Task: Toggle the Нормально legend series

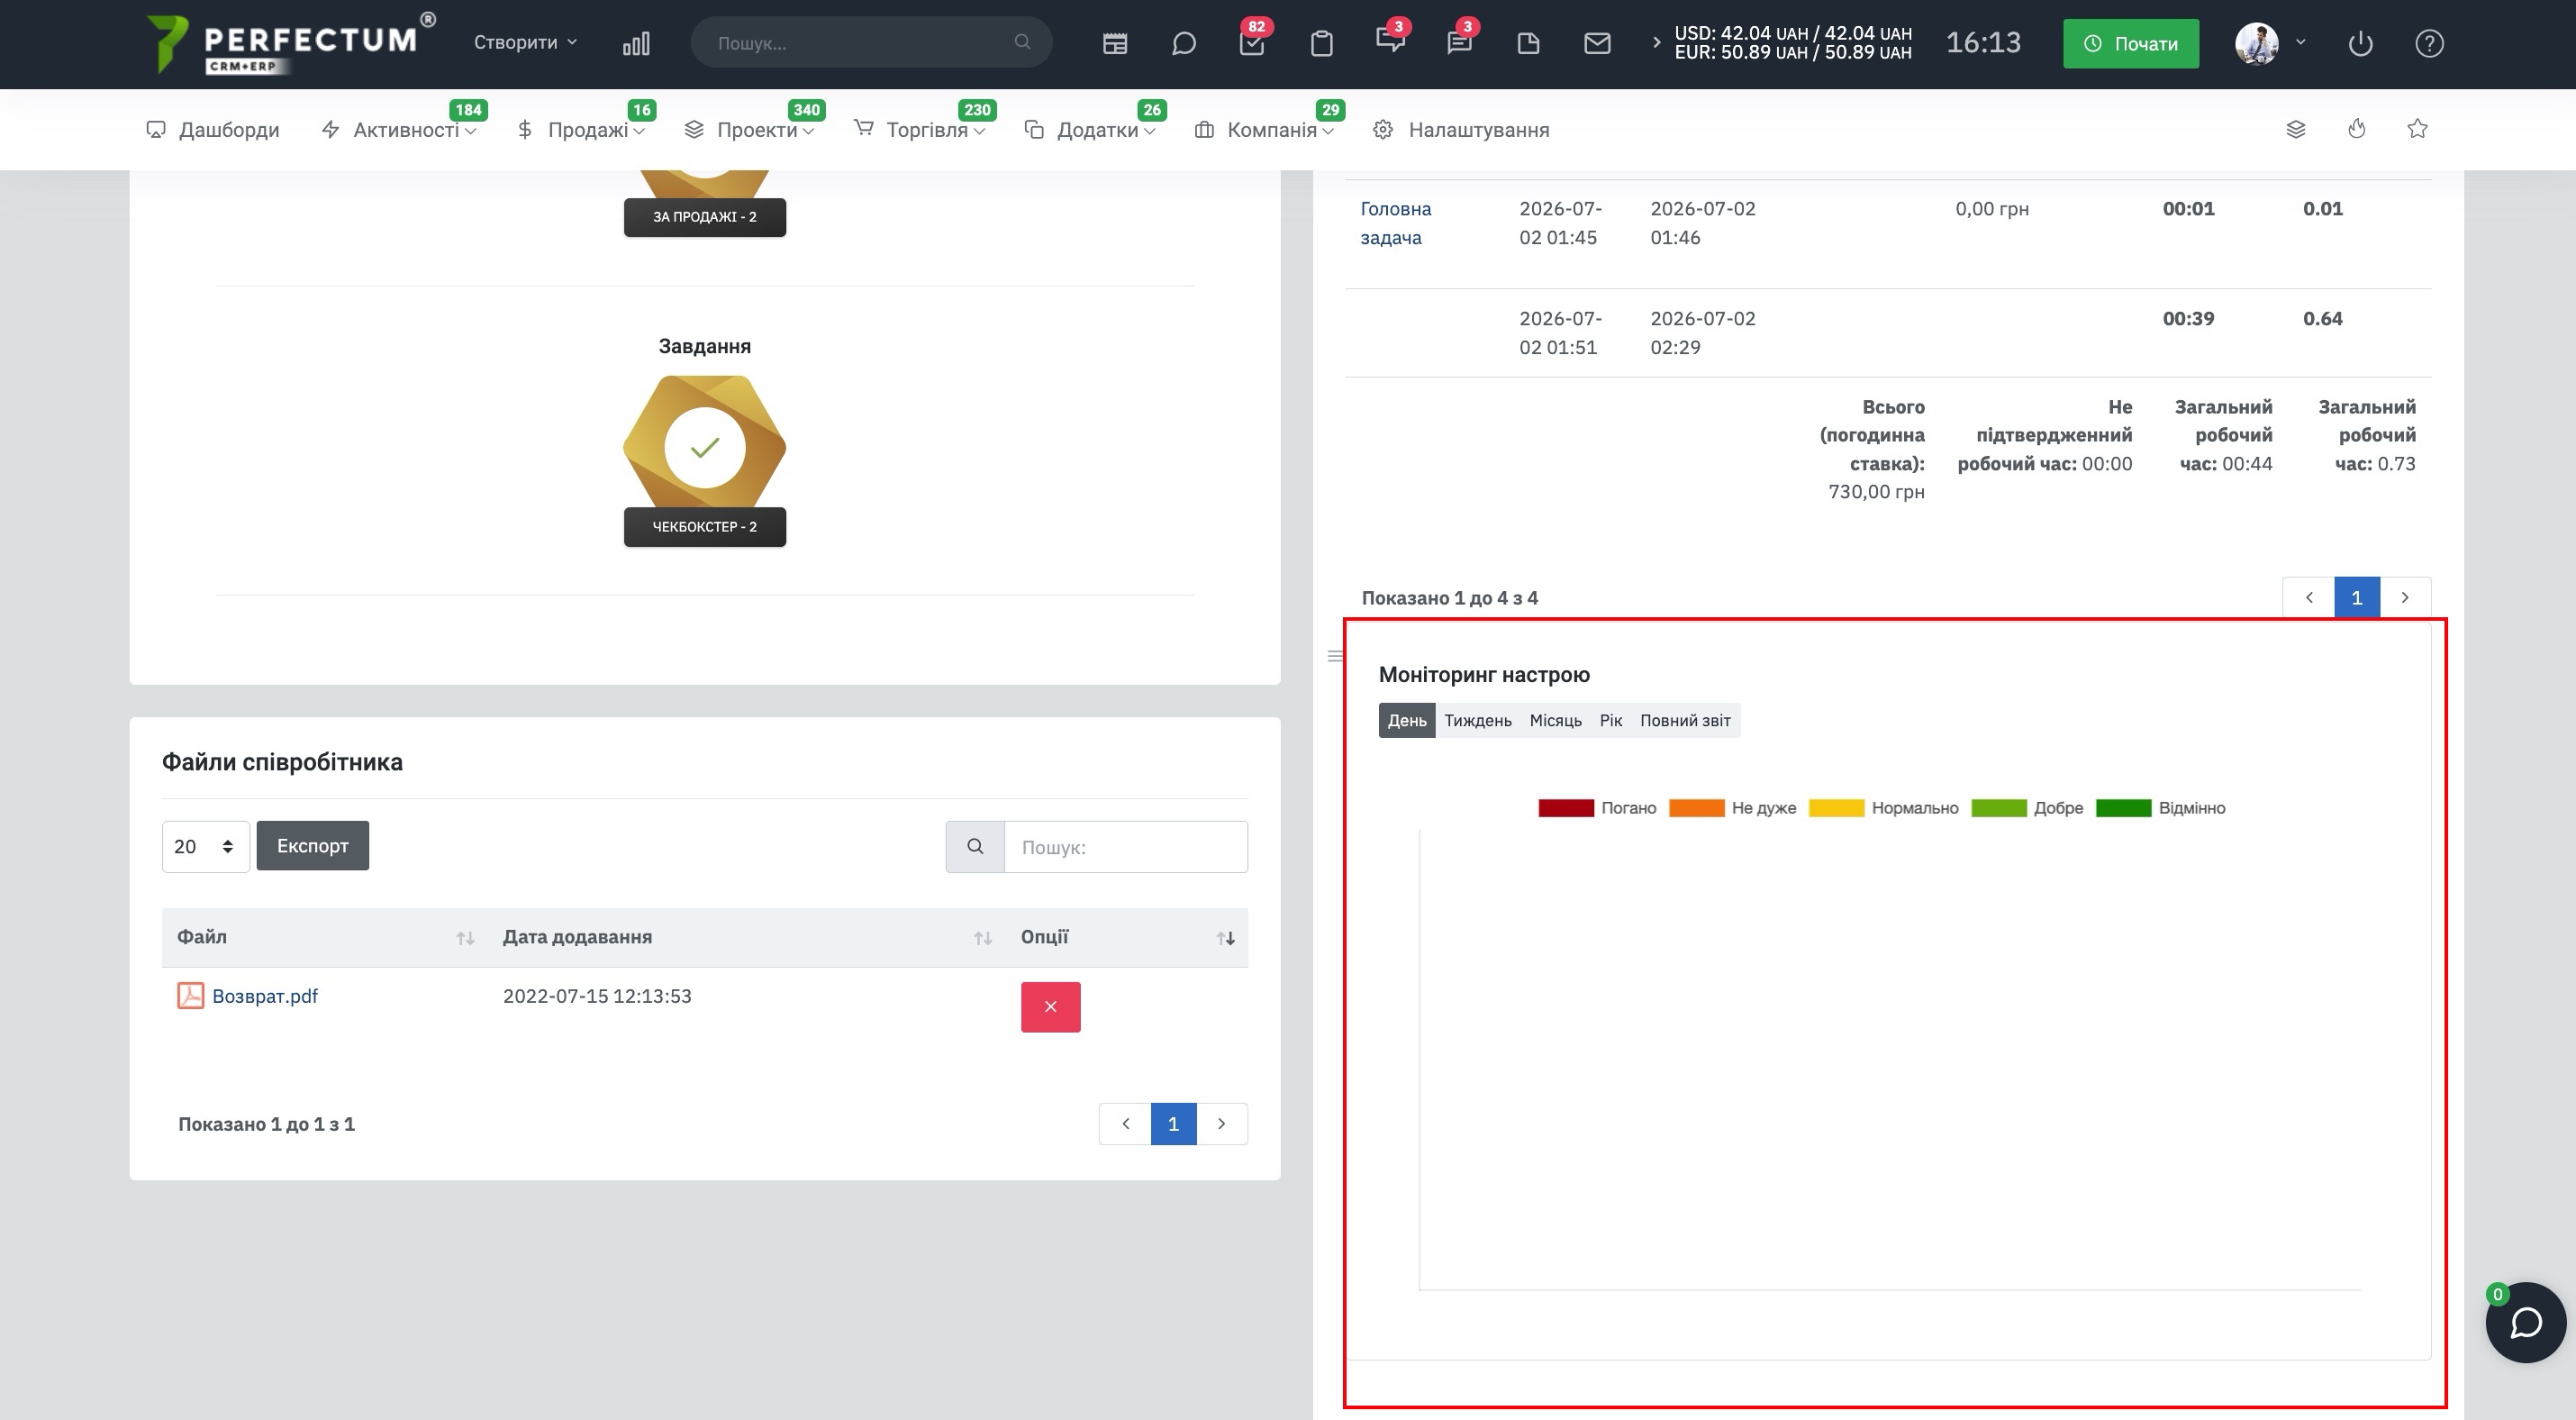Action: pyautogui.click(x=1883, y=808)
